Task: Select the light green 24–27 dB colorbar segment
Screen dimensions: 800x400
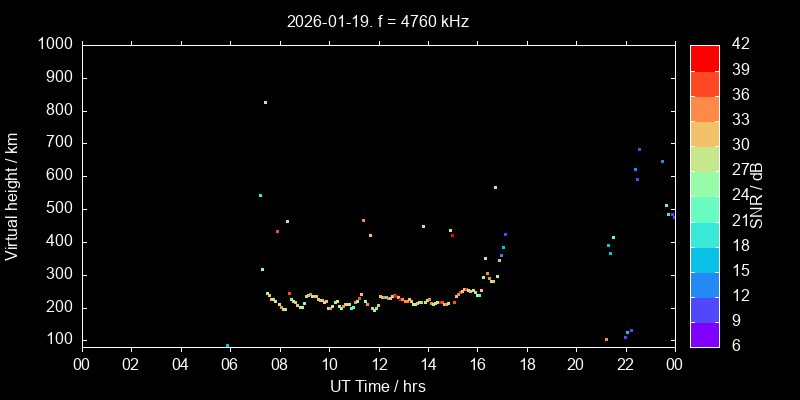Action: pos(705,183)
